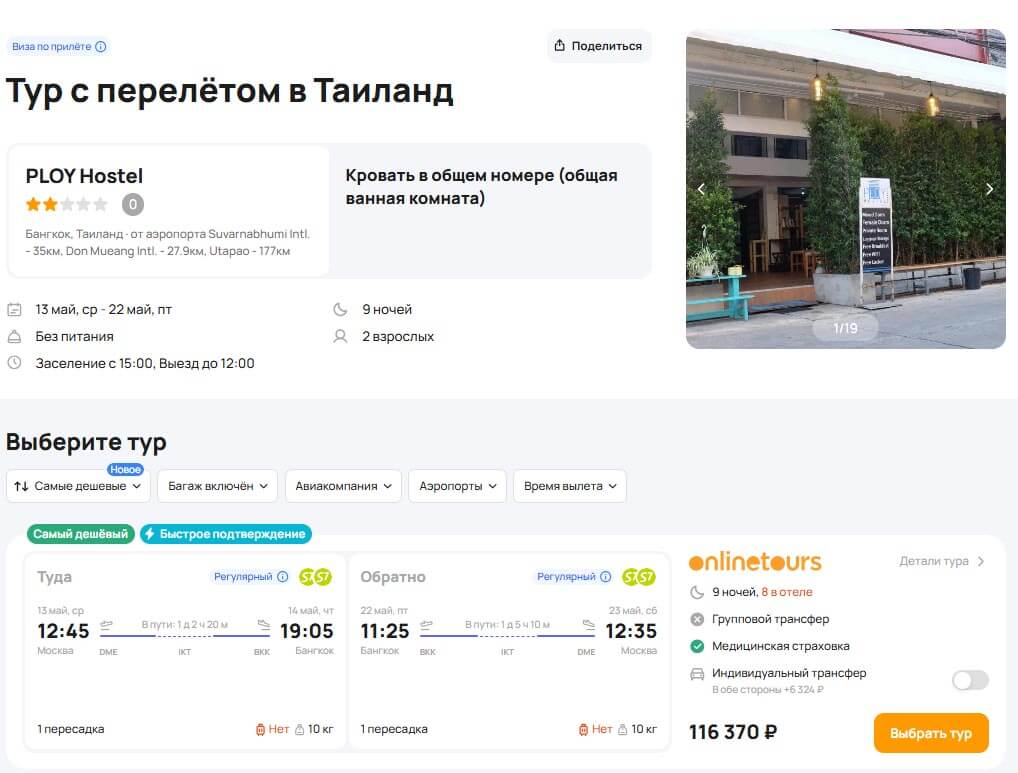Click the moon icon beside 9 ночей in hotel summary
Screen dimensions: 1018x773
tap(340, 310)
